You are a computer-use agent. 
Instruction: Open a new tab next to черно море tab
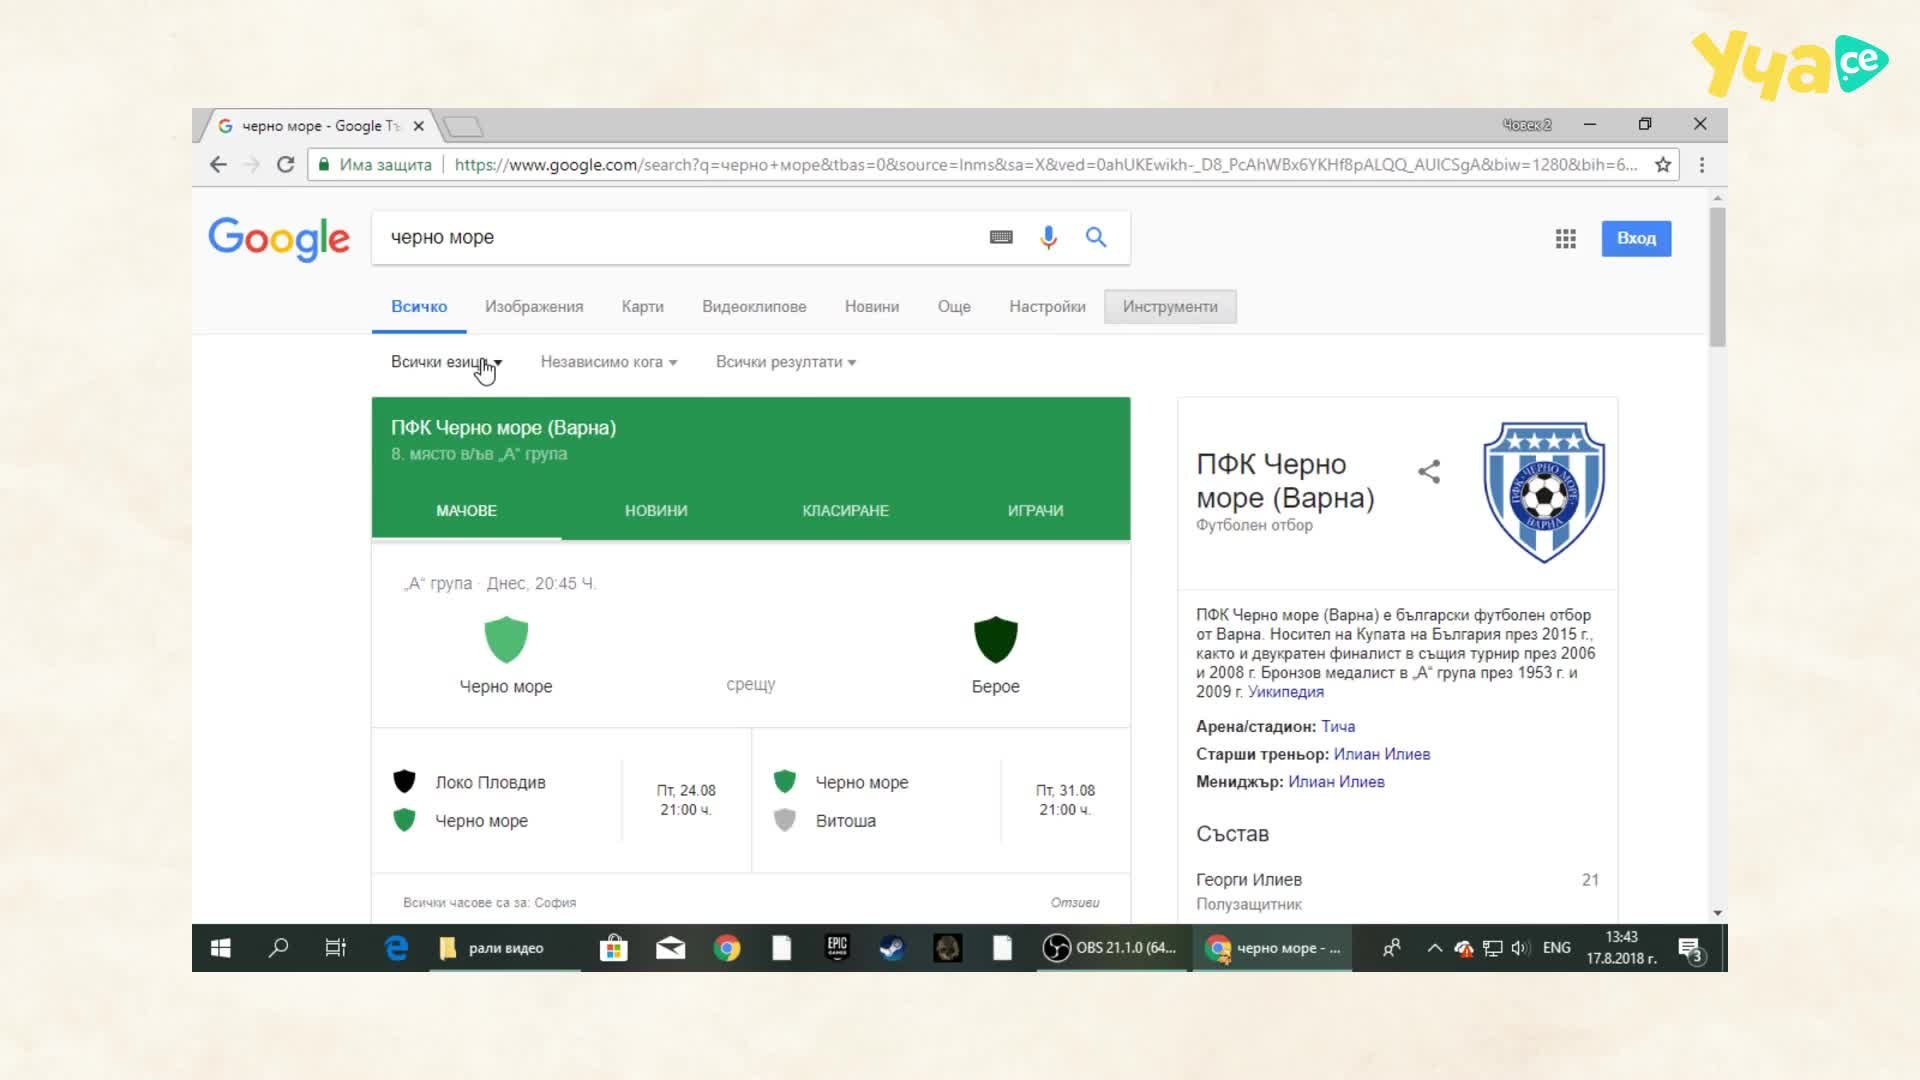coord(463,126)
